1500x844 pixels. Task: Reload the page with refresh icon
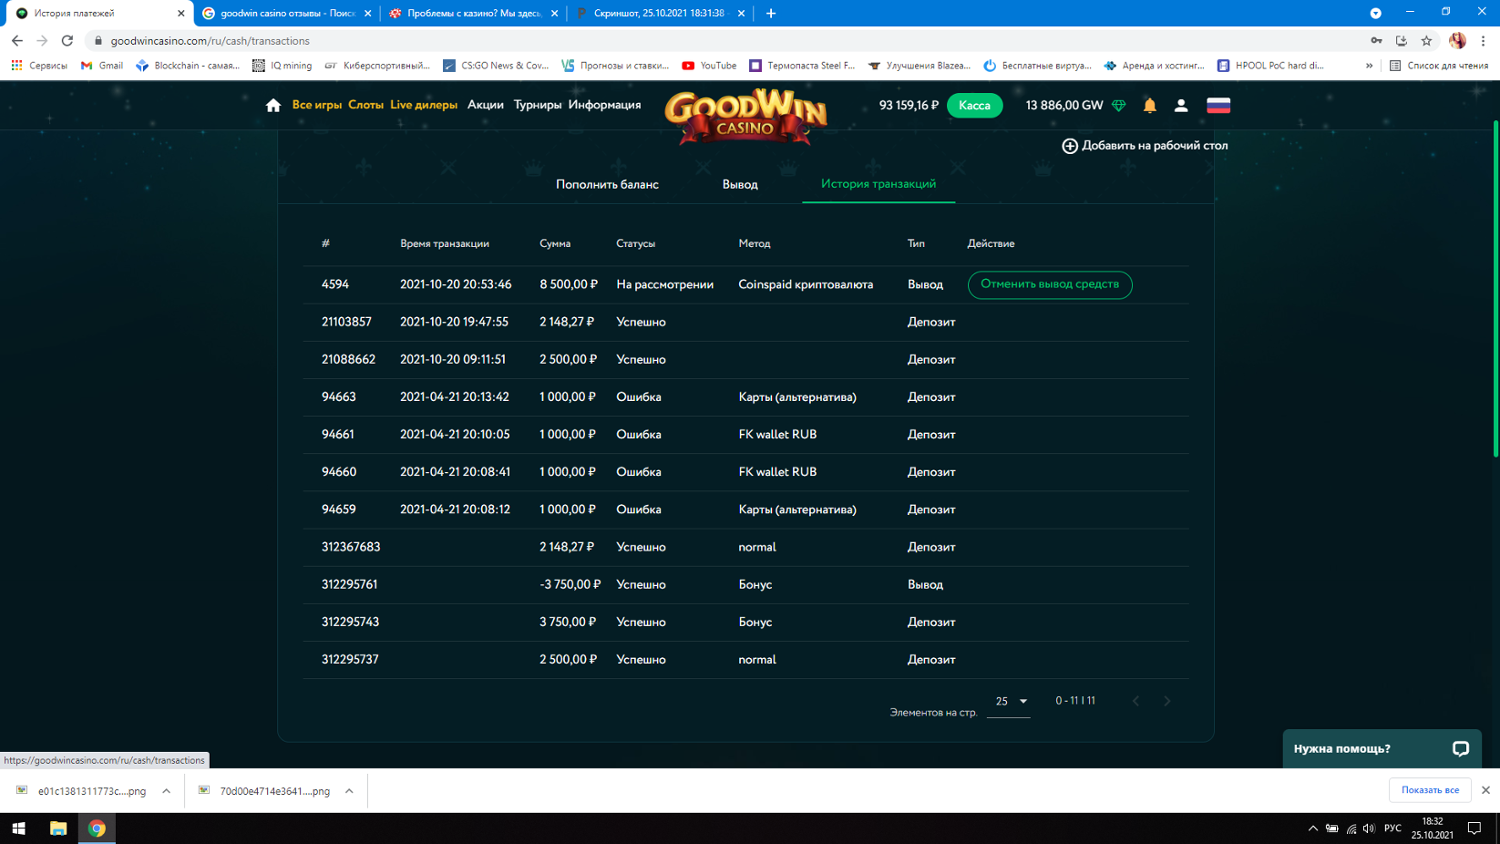pos(67,41)
